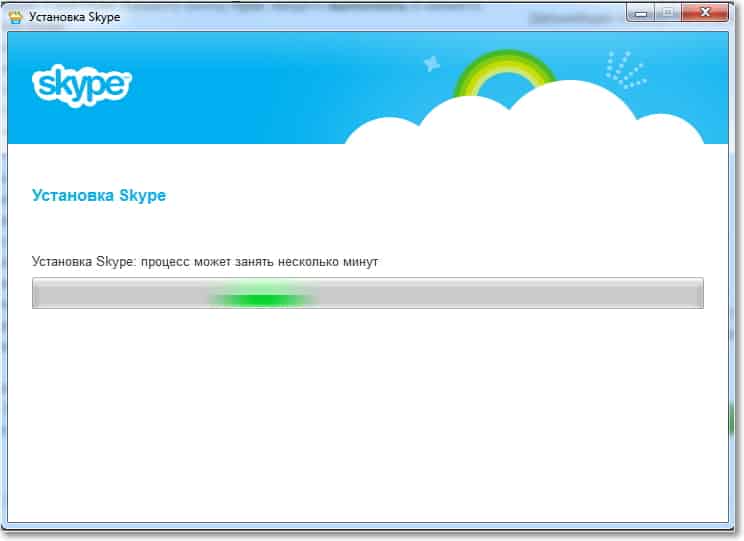Click the blue 'Установка Skype' heading
744x541 pixels.
(99, 196)
